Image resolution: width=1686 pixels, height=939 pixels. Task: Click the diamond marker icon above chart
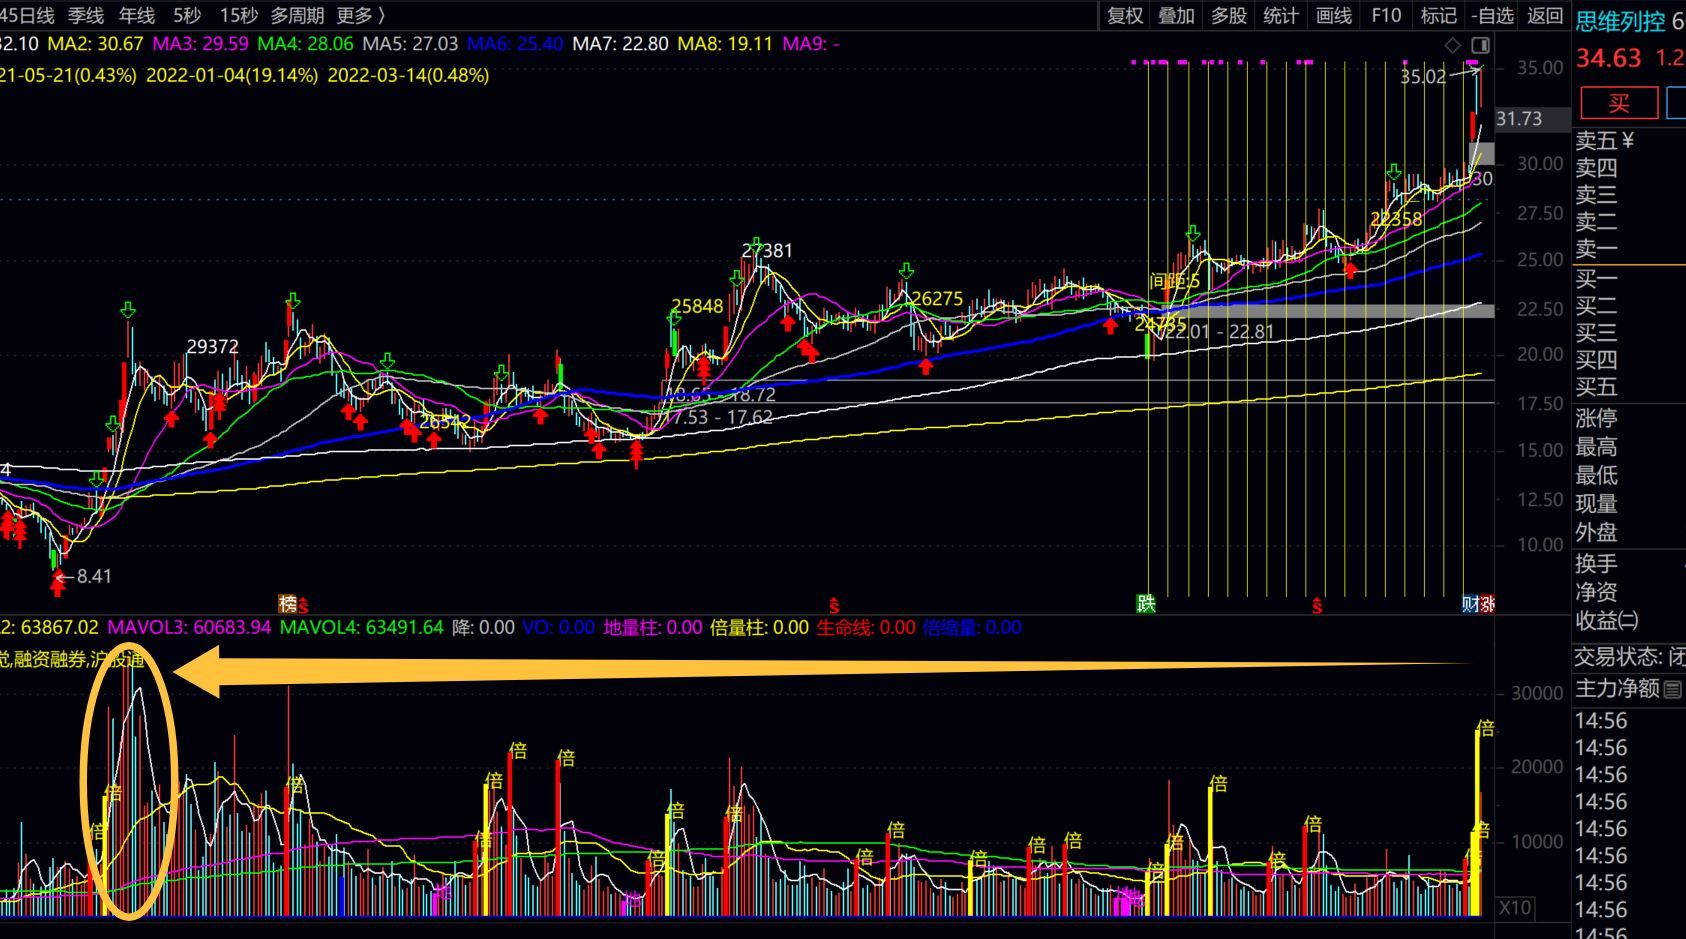click(1453, 45)
